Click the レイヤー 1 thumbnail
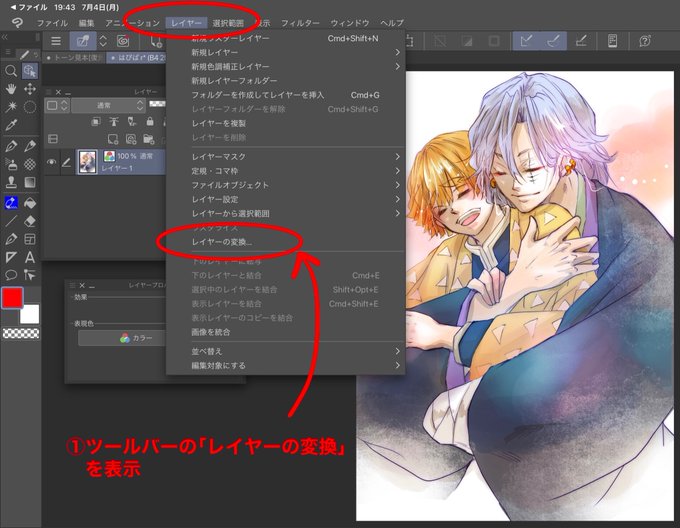This screenshot has width=680, height=528. (88, 162)
